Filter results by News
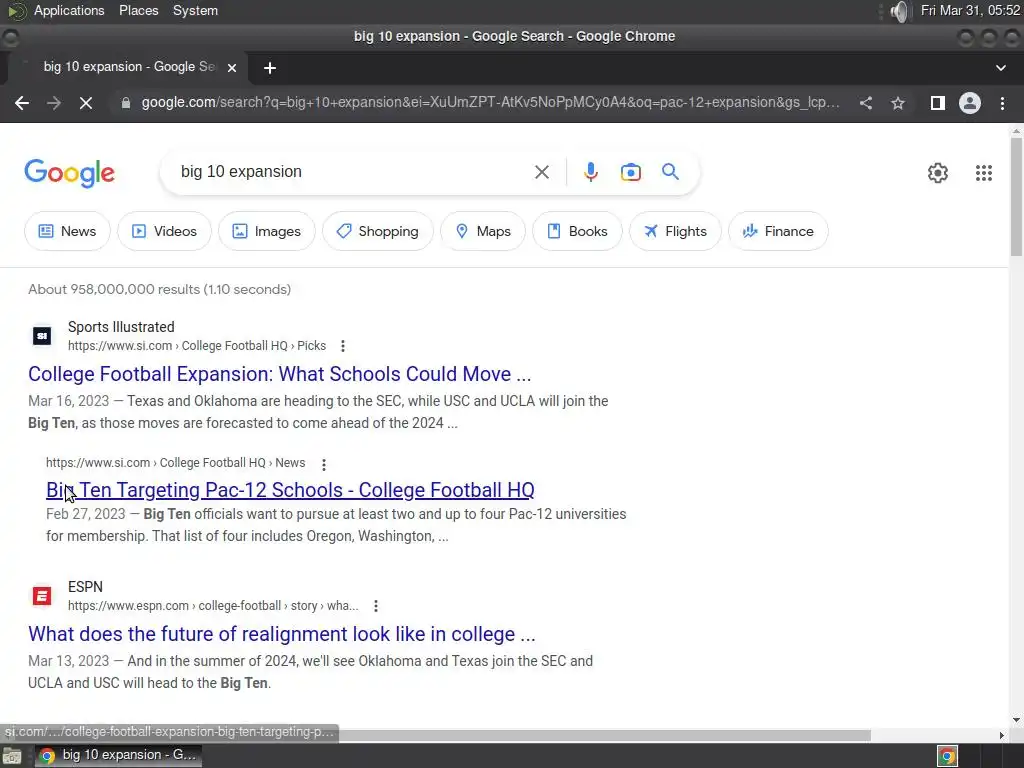The image size is (1024, 768). pyautogui.click(x=67, y=231)
